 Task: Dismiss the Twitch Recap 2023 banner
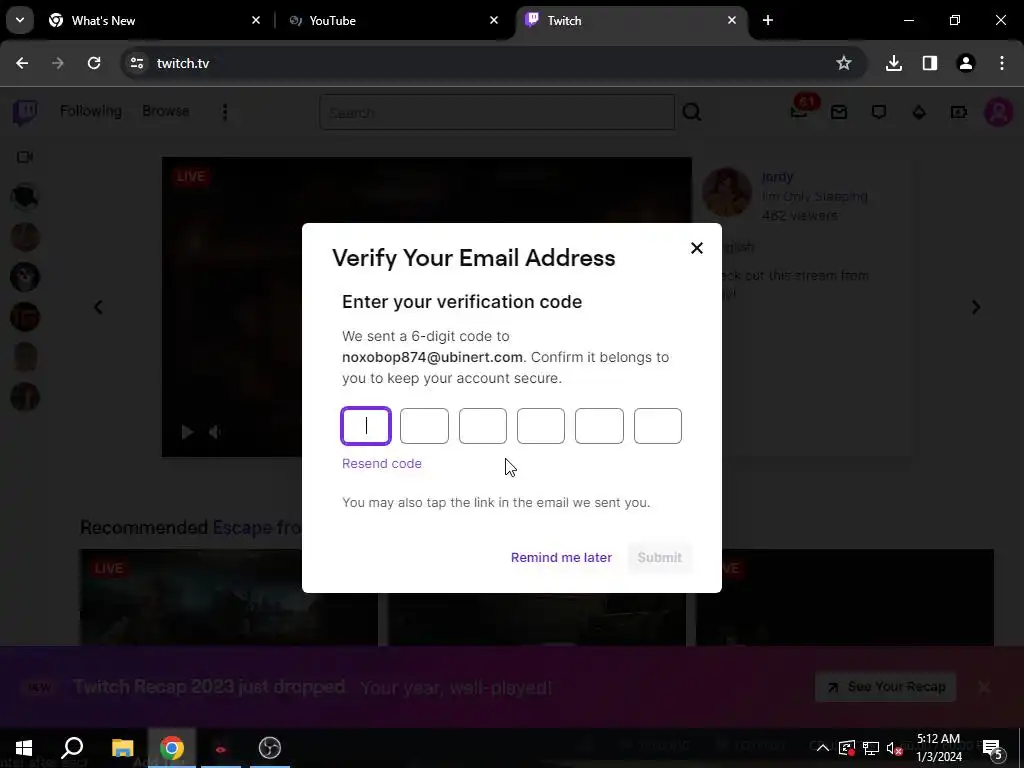click(x=984, y=687)
